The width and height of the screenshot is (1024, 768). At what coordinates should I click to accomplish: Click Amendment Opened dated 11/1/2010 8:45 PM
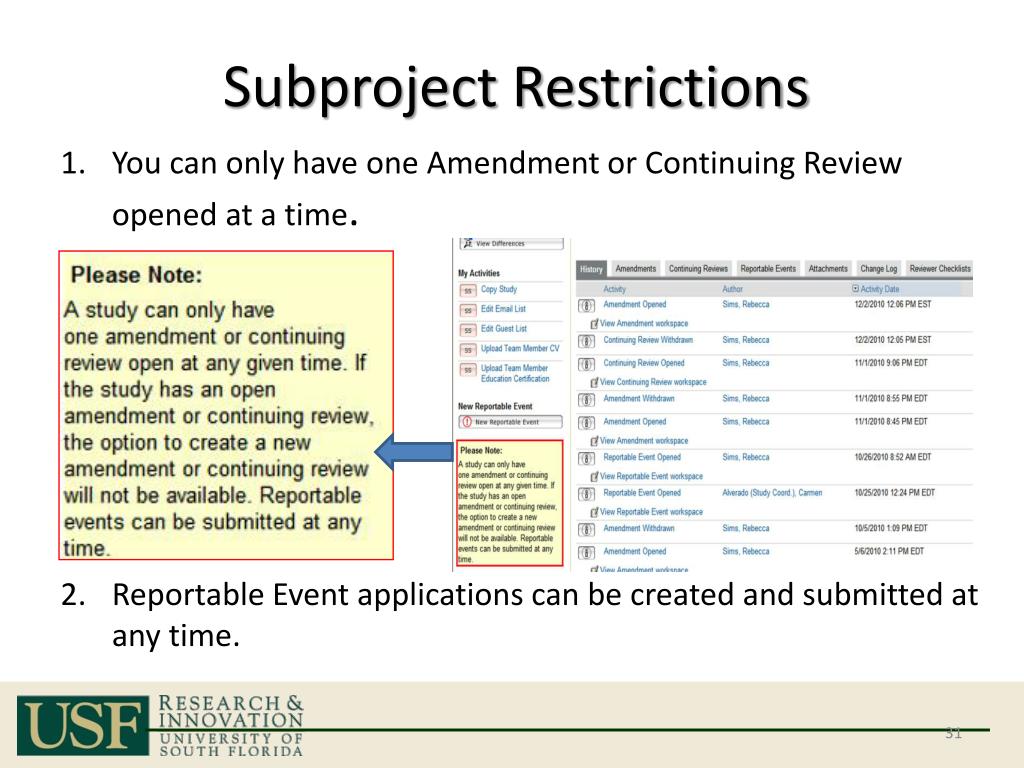click(635, 422)
